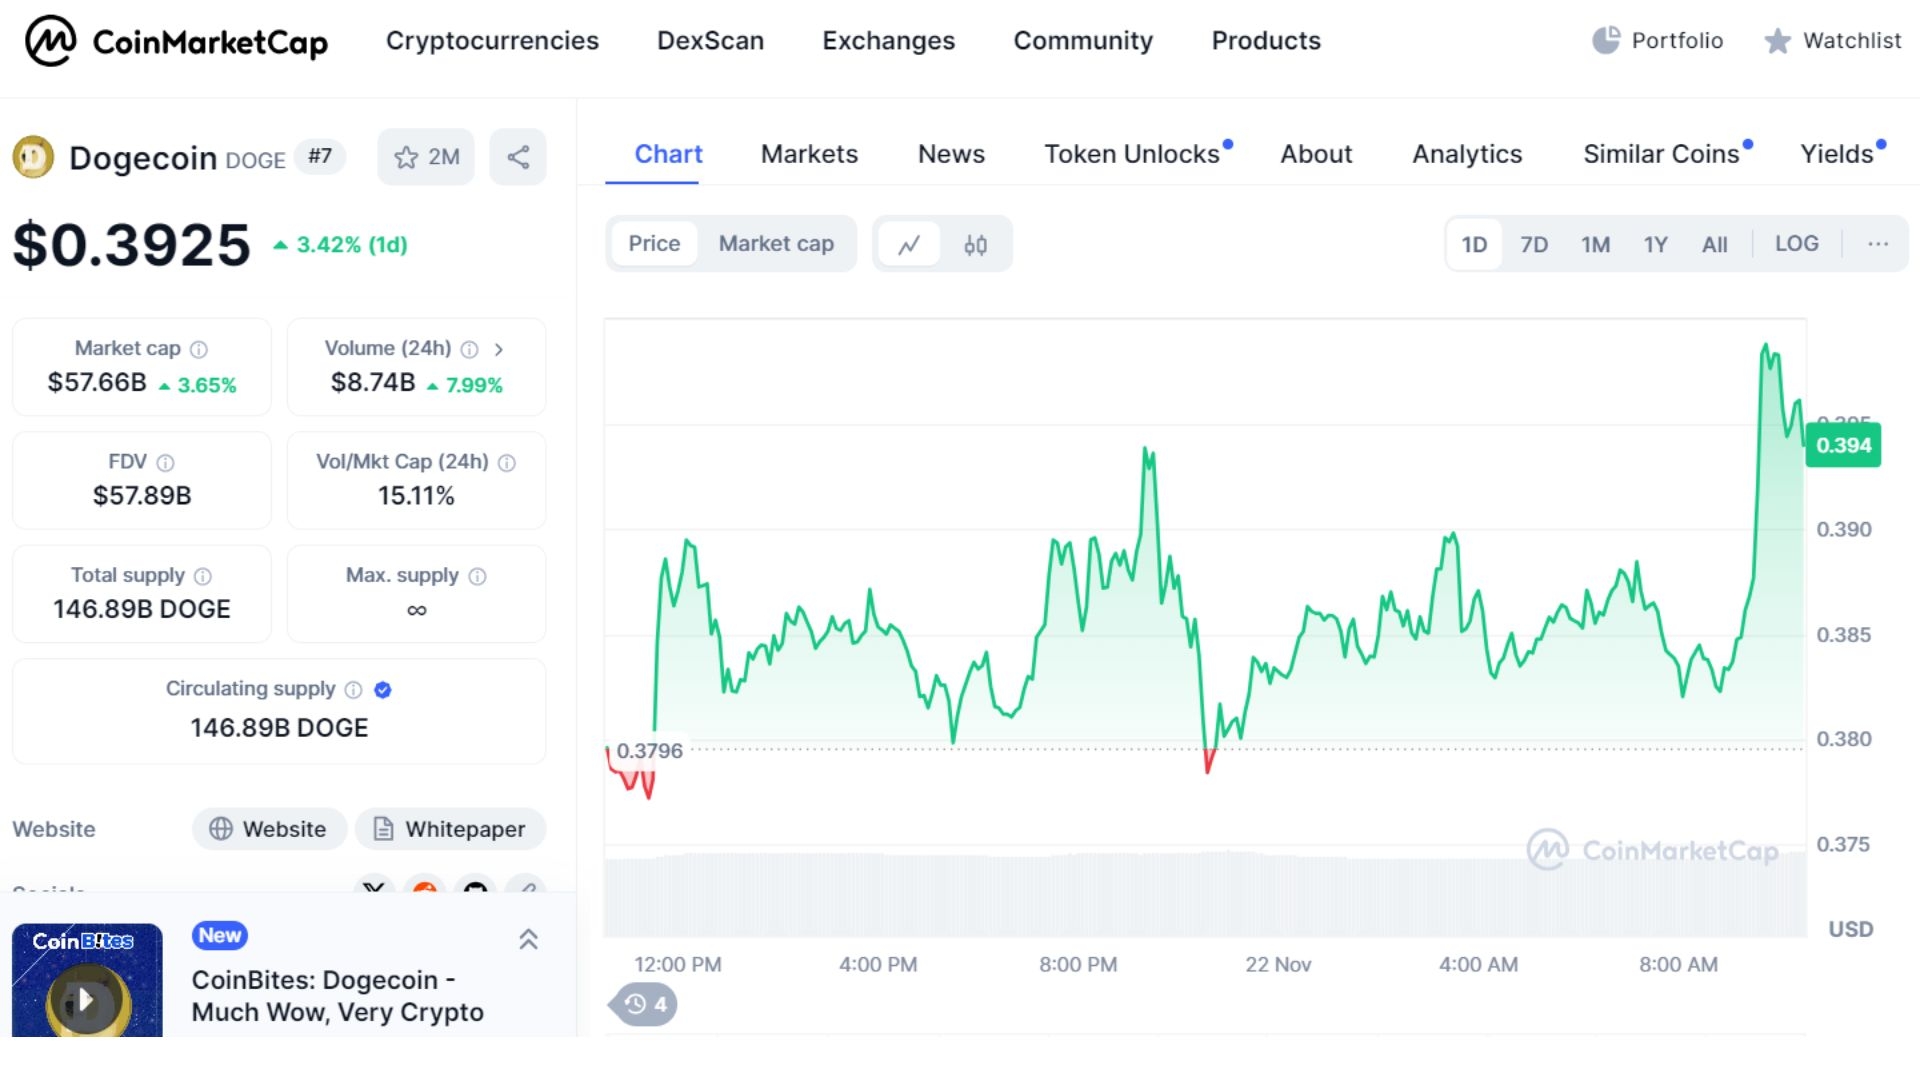Expand Volume 24h details chevron
This screenshot has width=1920, height=1080.
499,350
